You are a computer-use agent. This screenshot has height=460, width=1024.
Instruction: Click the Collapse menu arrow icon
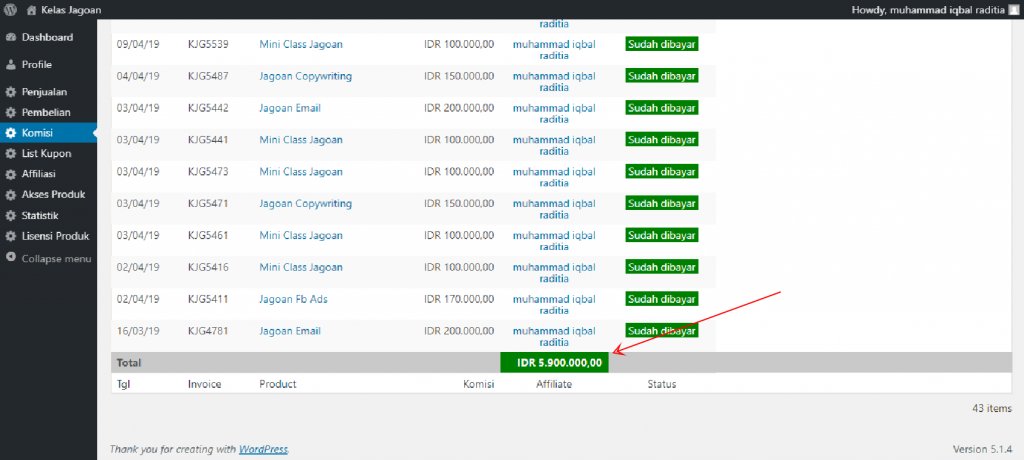(10, 258)
